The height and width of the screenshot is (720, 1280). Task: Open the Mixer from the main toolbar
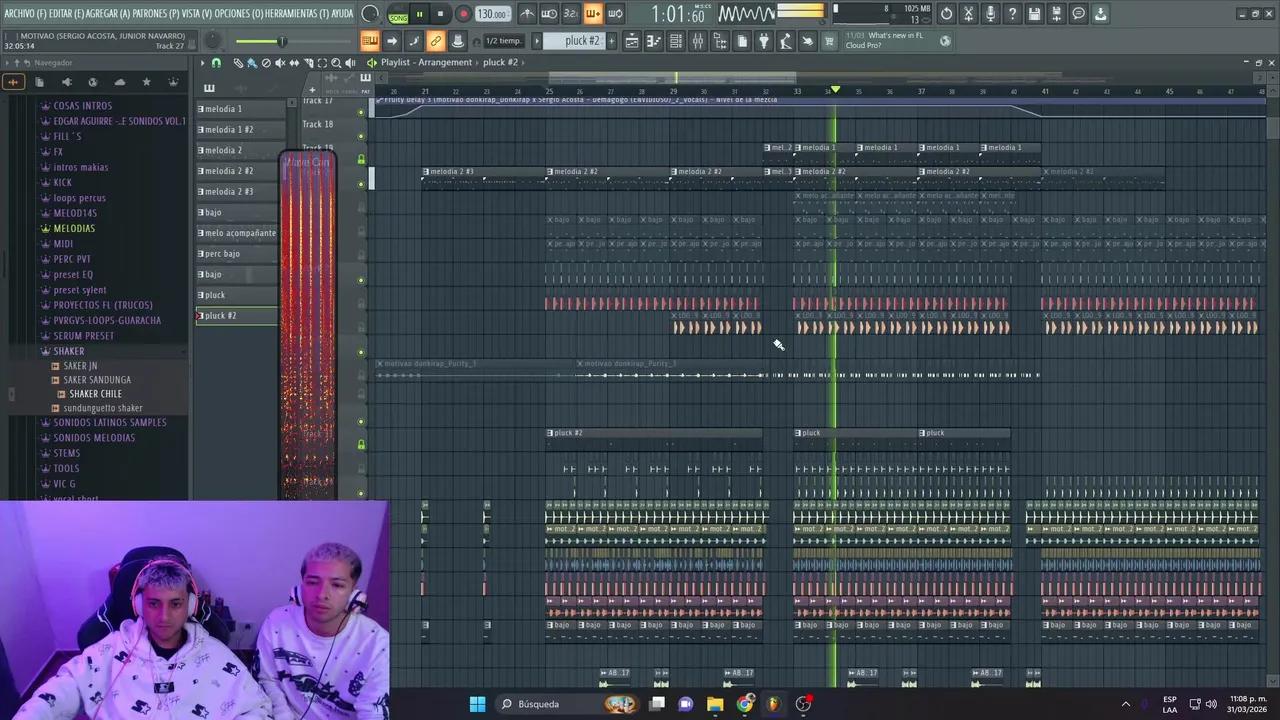point(699,41)
